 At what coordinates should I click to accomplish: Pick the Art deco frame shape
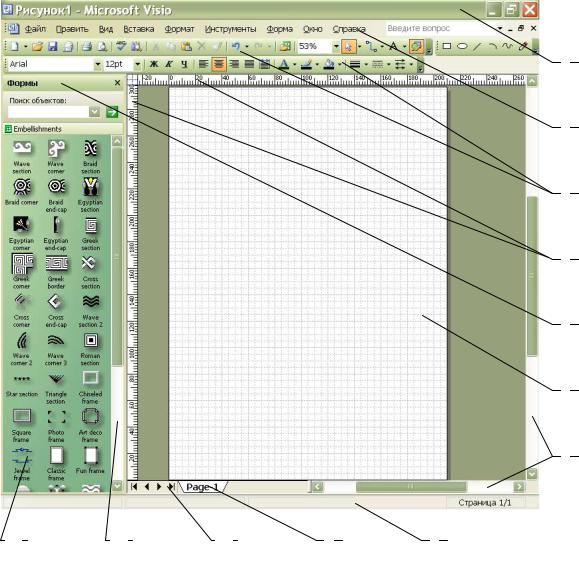(x=90, y=425)
